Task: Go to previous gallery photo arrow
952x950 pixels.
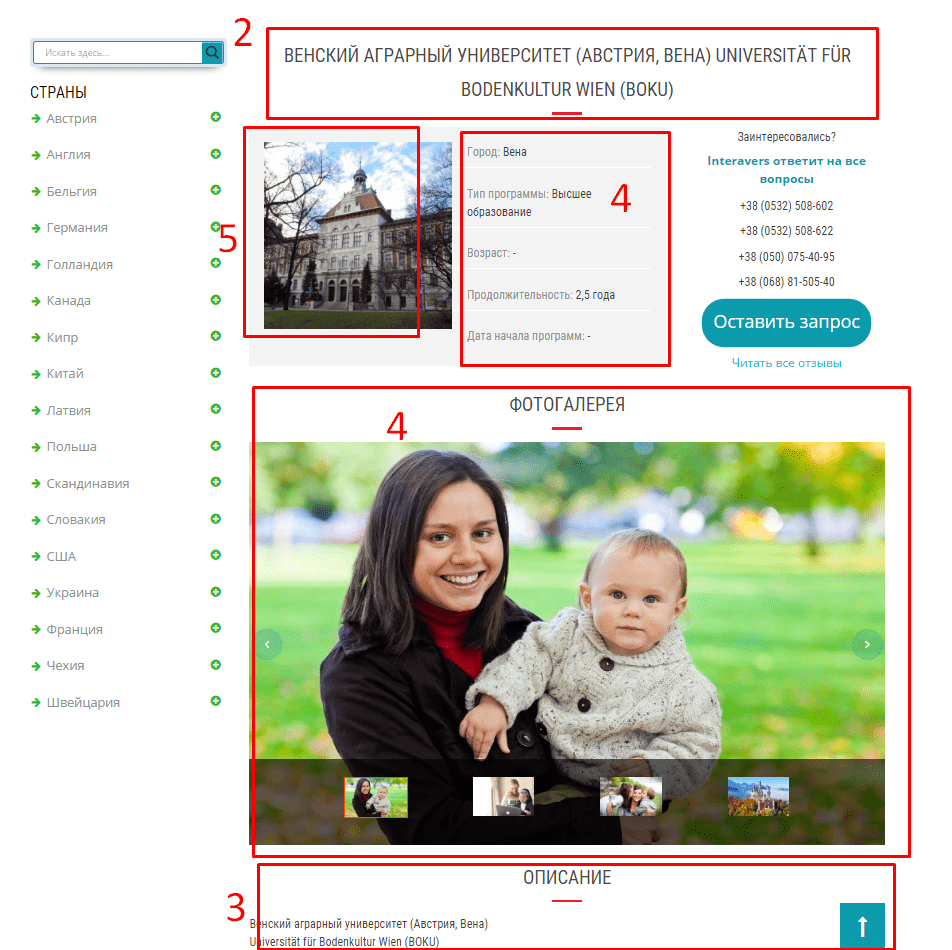Action: pos(268,645)
